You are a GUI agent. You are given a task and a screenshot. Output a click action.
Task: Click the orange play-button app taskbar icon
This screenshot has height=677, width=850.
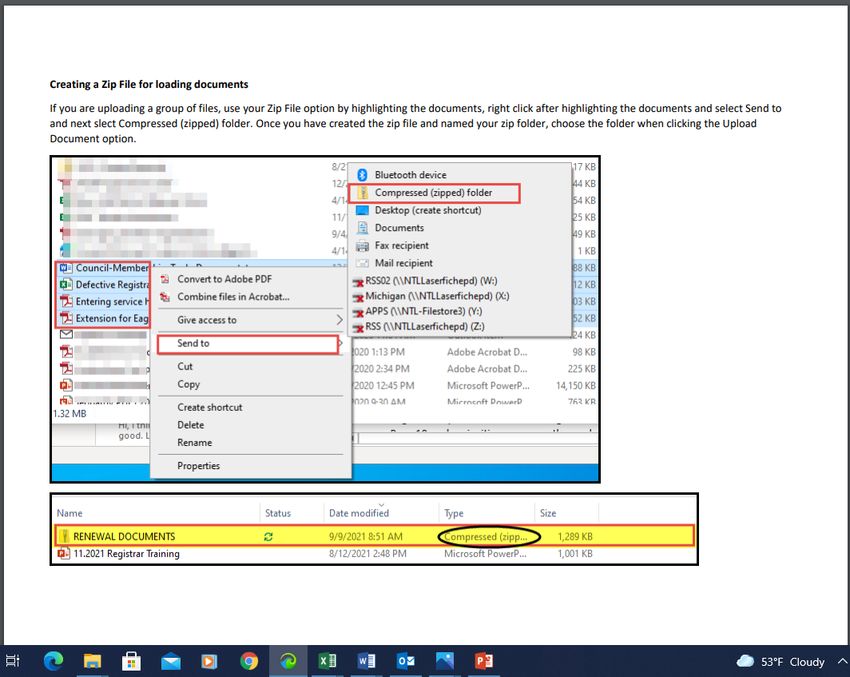(x=209, y=661)
